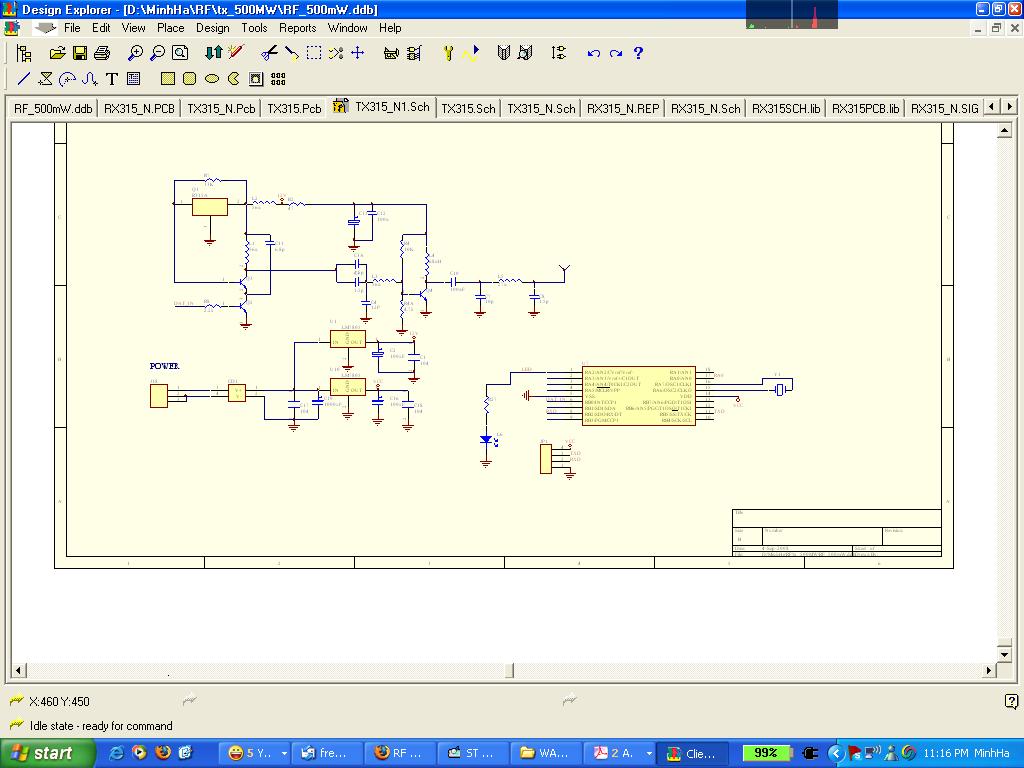The width and height of the screenshot is (1024, 768).
Task: Select the Place Line drawing tool
Action: 24,79
